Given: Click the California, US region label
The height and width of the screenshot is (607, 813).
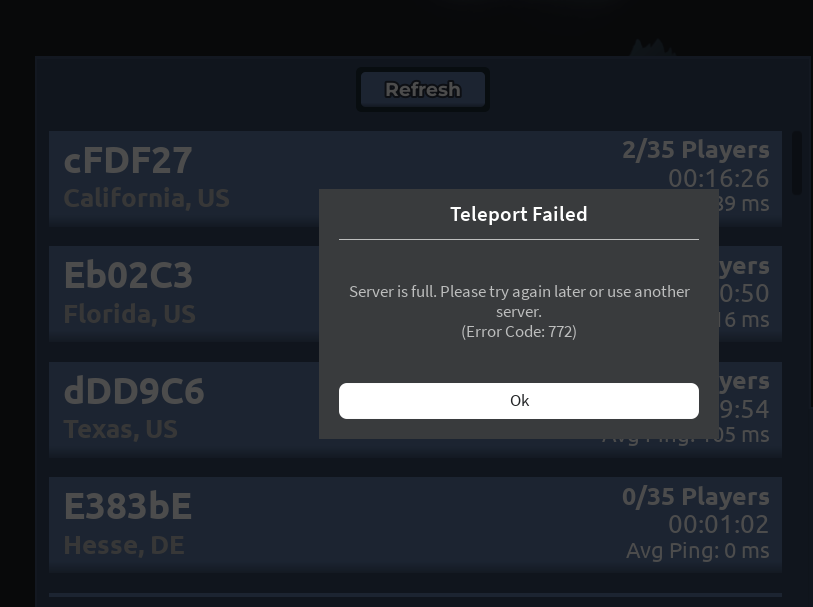Looking at the screenshot, I should [x=146, y=198].
